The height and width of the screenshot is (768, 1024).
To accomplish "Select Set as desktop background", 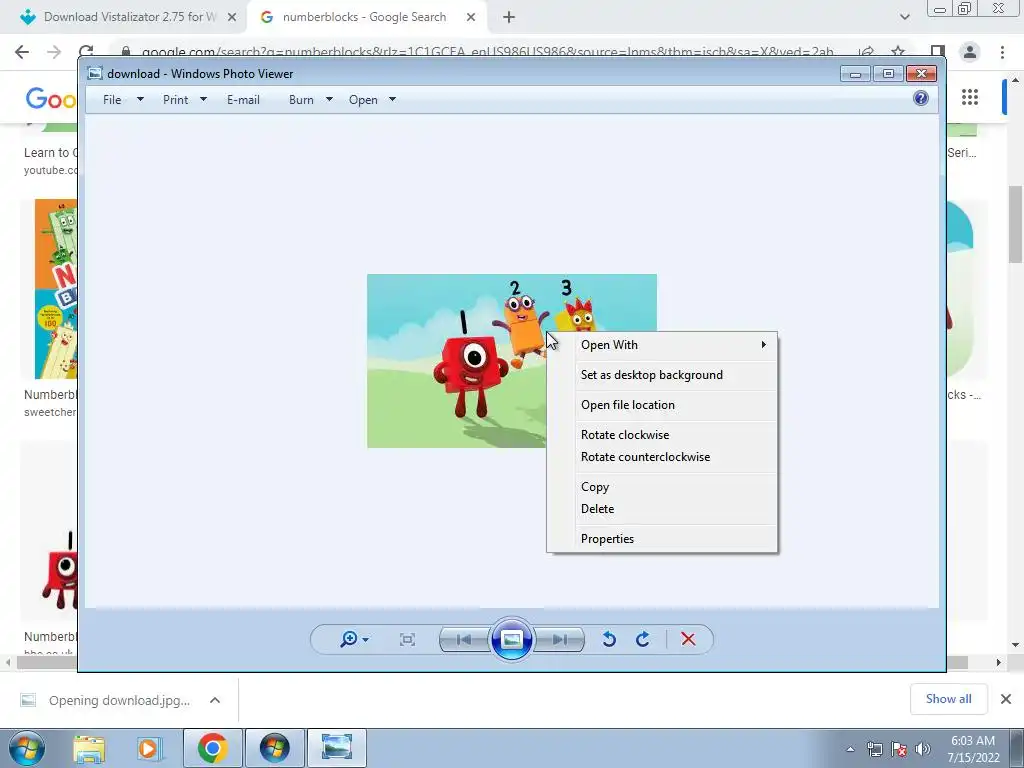I will tap(662, 375).
